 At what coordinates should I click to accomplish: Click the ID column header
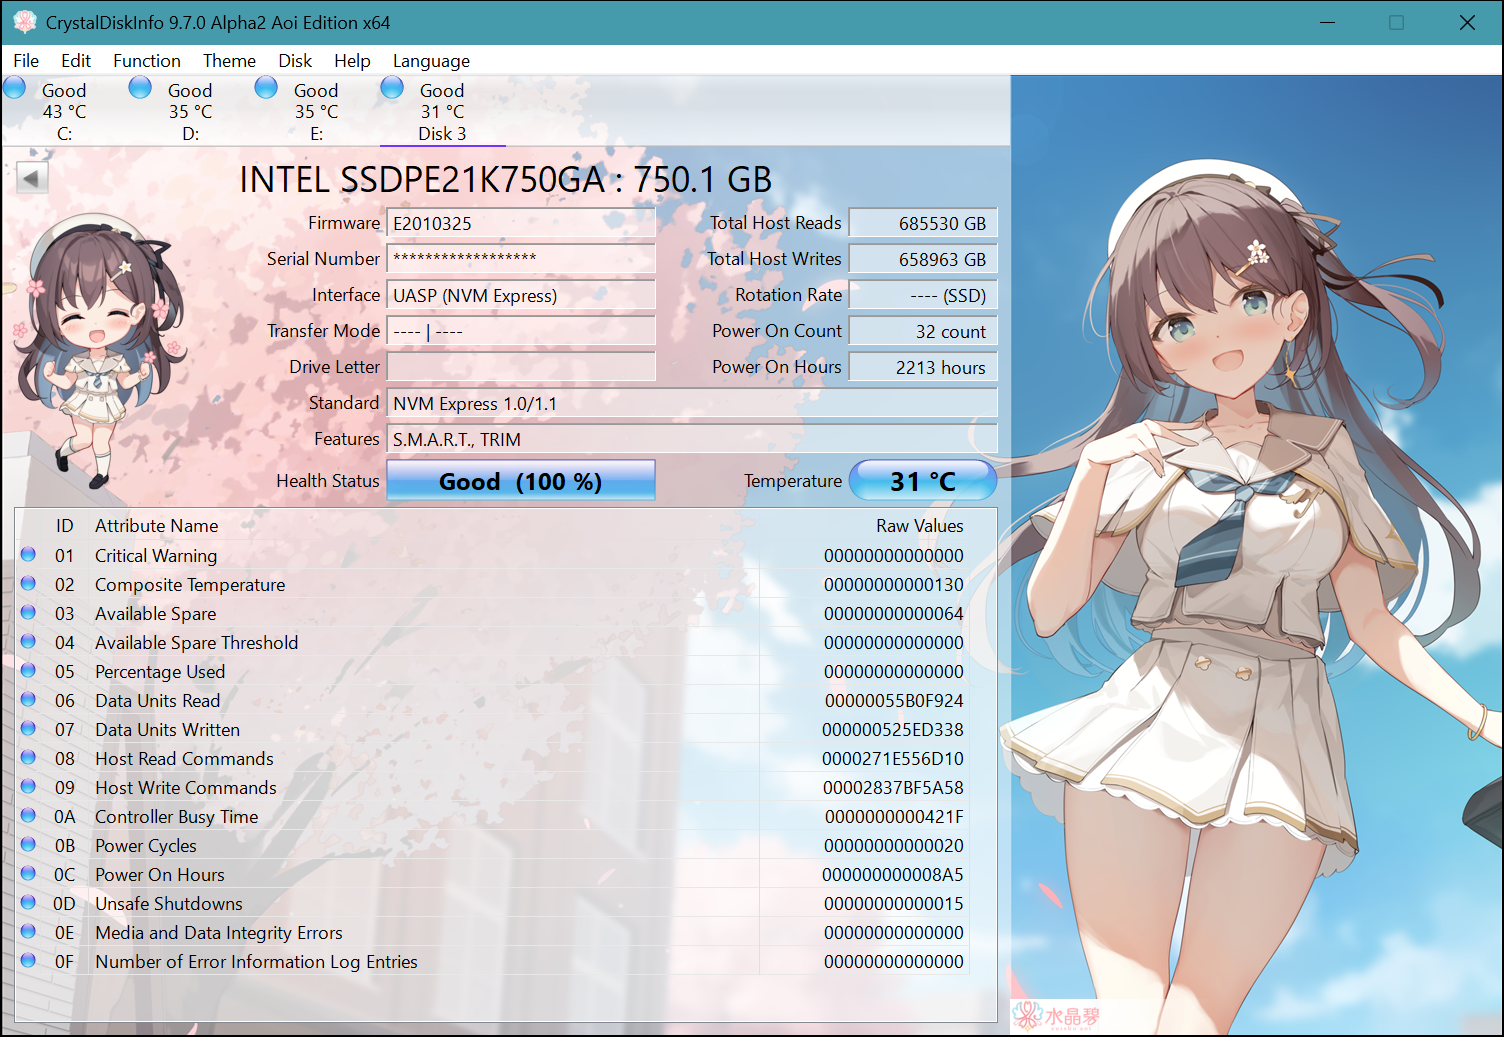pyautogui.click(x=64, y=525)
